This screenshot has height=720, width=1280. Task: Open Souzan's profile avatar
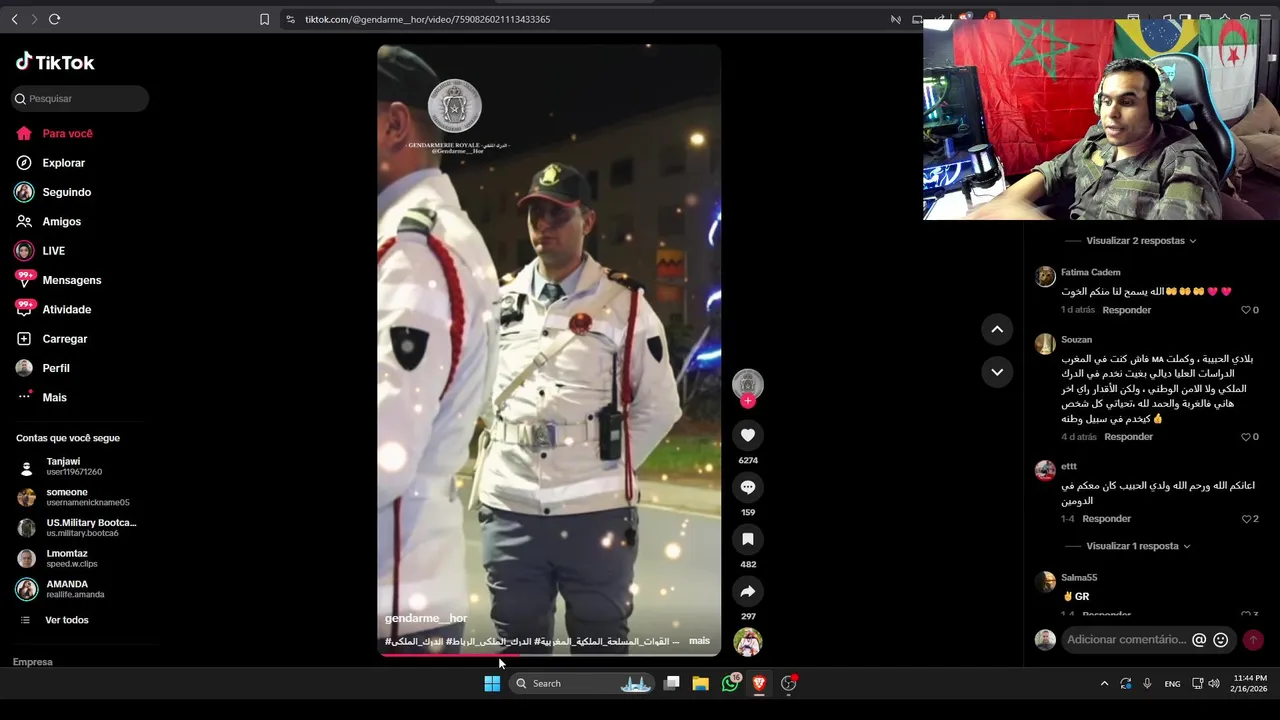pyautogui.click(x=1045, y=344)
